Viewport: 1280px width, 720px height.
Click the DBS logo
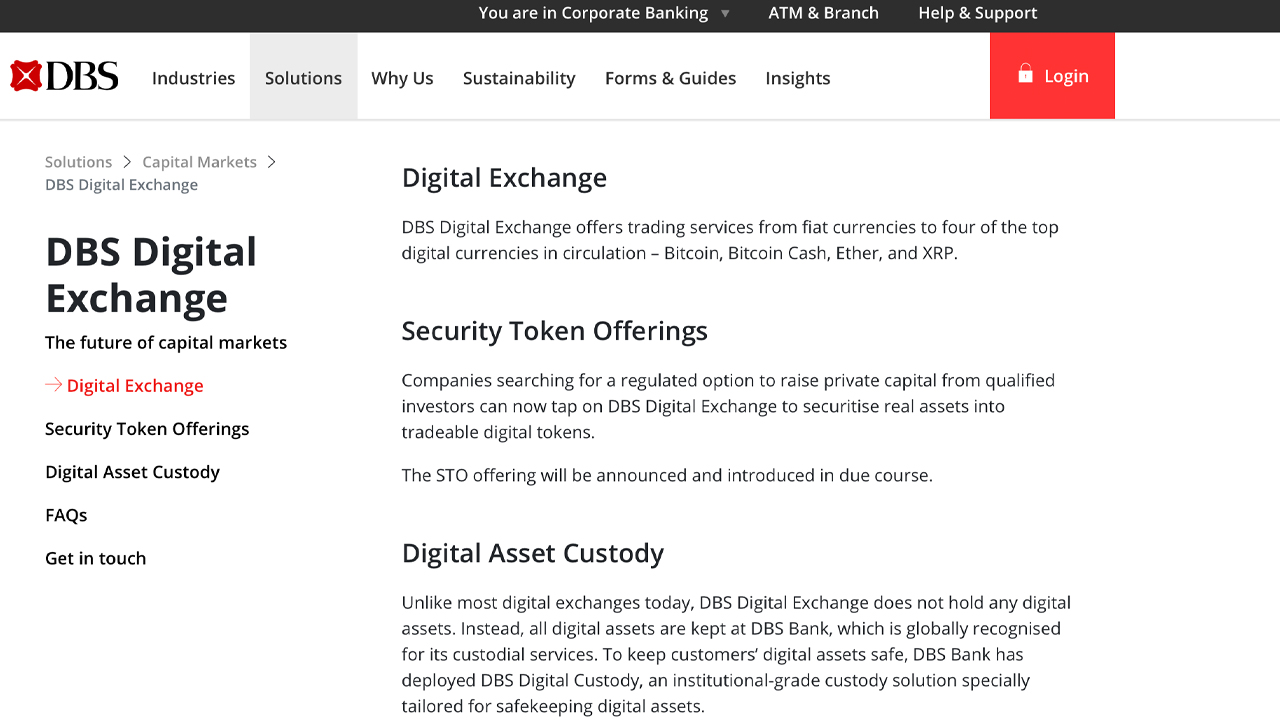click(x=63, y=75)
